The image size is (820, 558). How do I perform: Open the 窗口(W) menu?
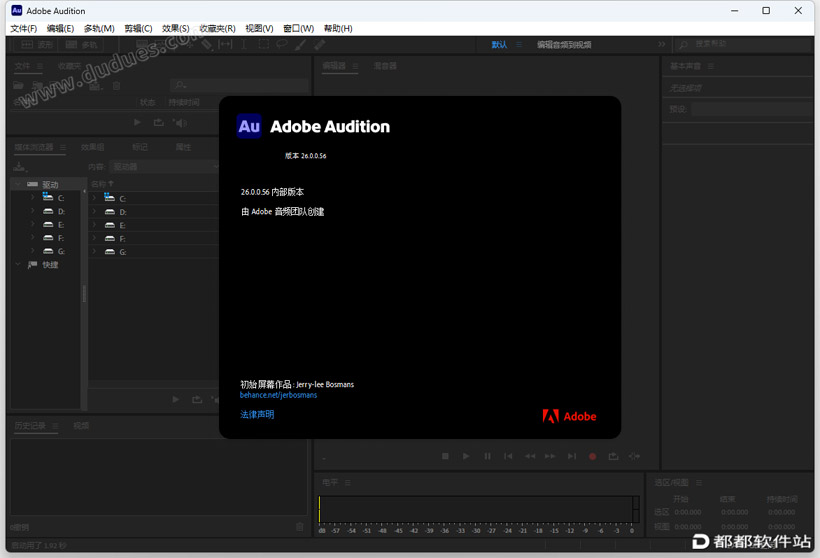299,28
